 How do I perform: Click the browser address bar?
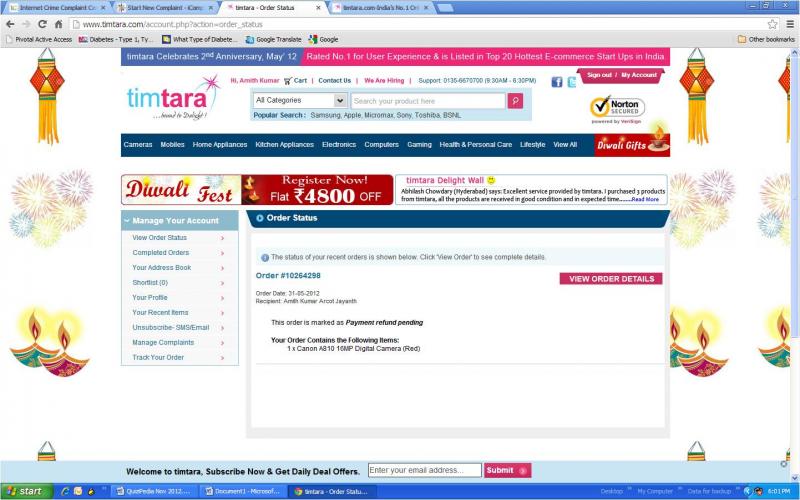pyautogui.click(x=416, y=24)
